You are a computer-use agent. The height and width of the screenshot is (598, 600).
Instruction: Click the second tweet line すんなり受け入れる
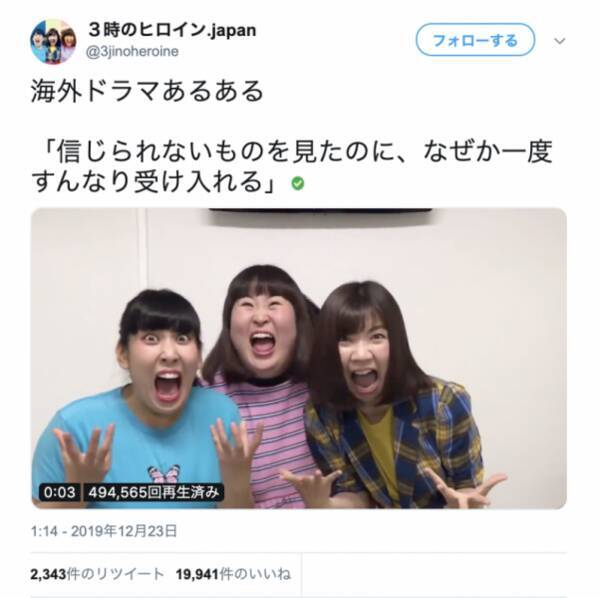click(153, 182)
